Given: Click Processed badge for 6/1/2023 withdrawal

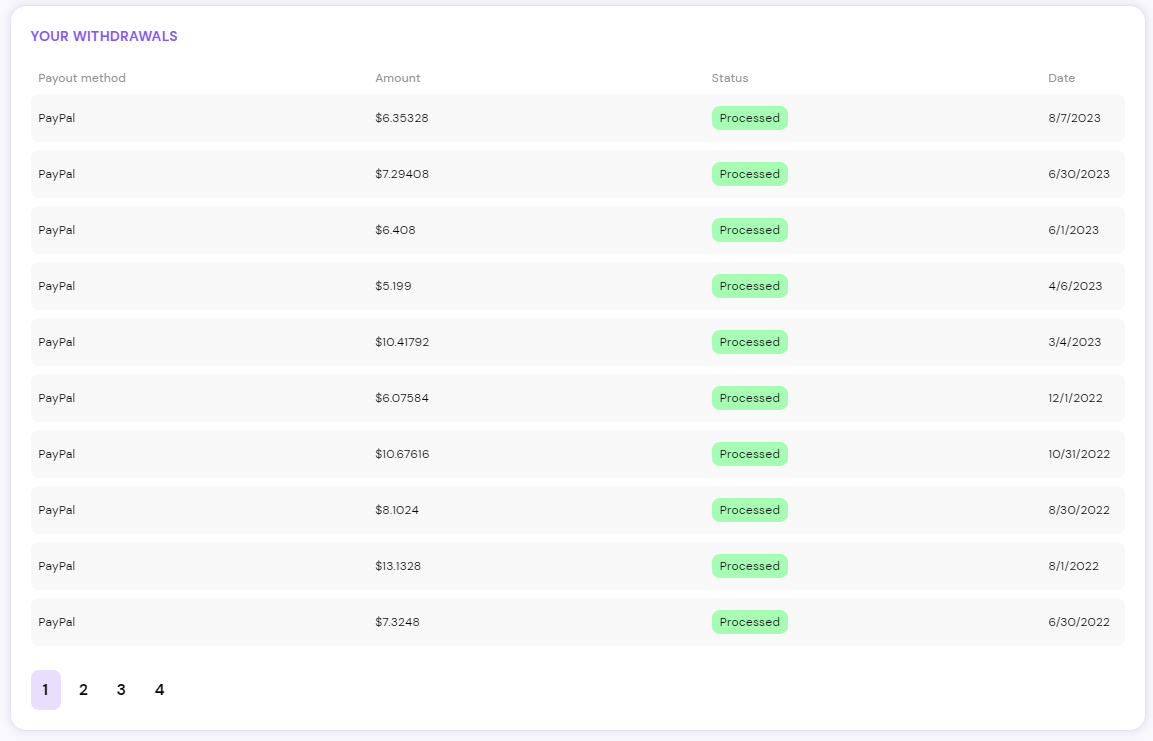Looking at the screenshot, I should [749, 230].
